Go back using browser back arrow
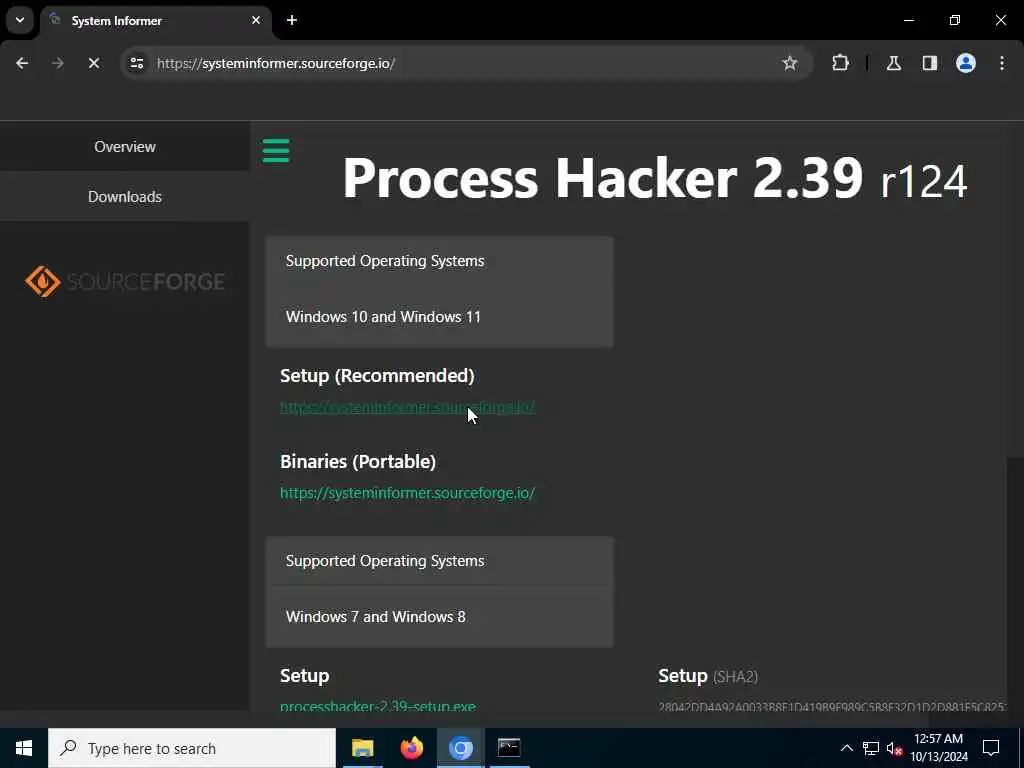The height and width of the screenshot is (768, 1024). tap(22, 63)
